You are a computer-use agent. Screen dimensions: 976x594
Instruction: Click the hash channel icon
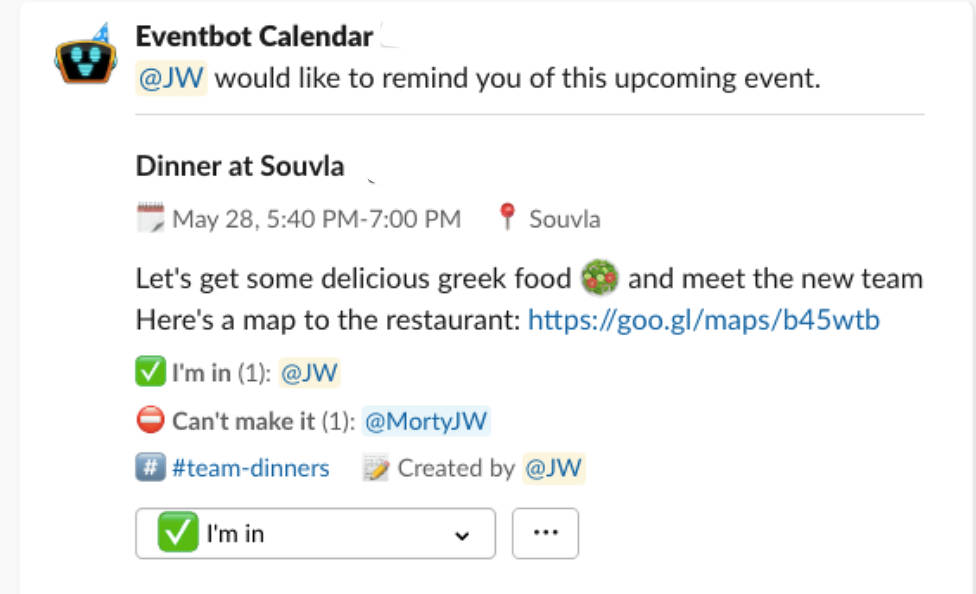[x=149, y=467]
